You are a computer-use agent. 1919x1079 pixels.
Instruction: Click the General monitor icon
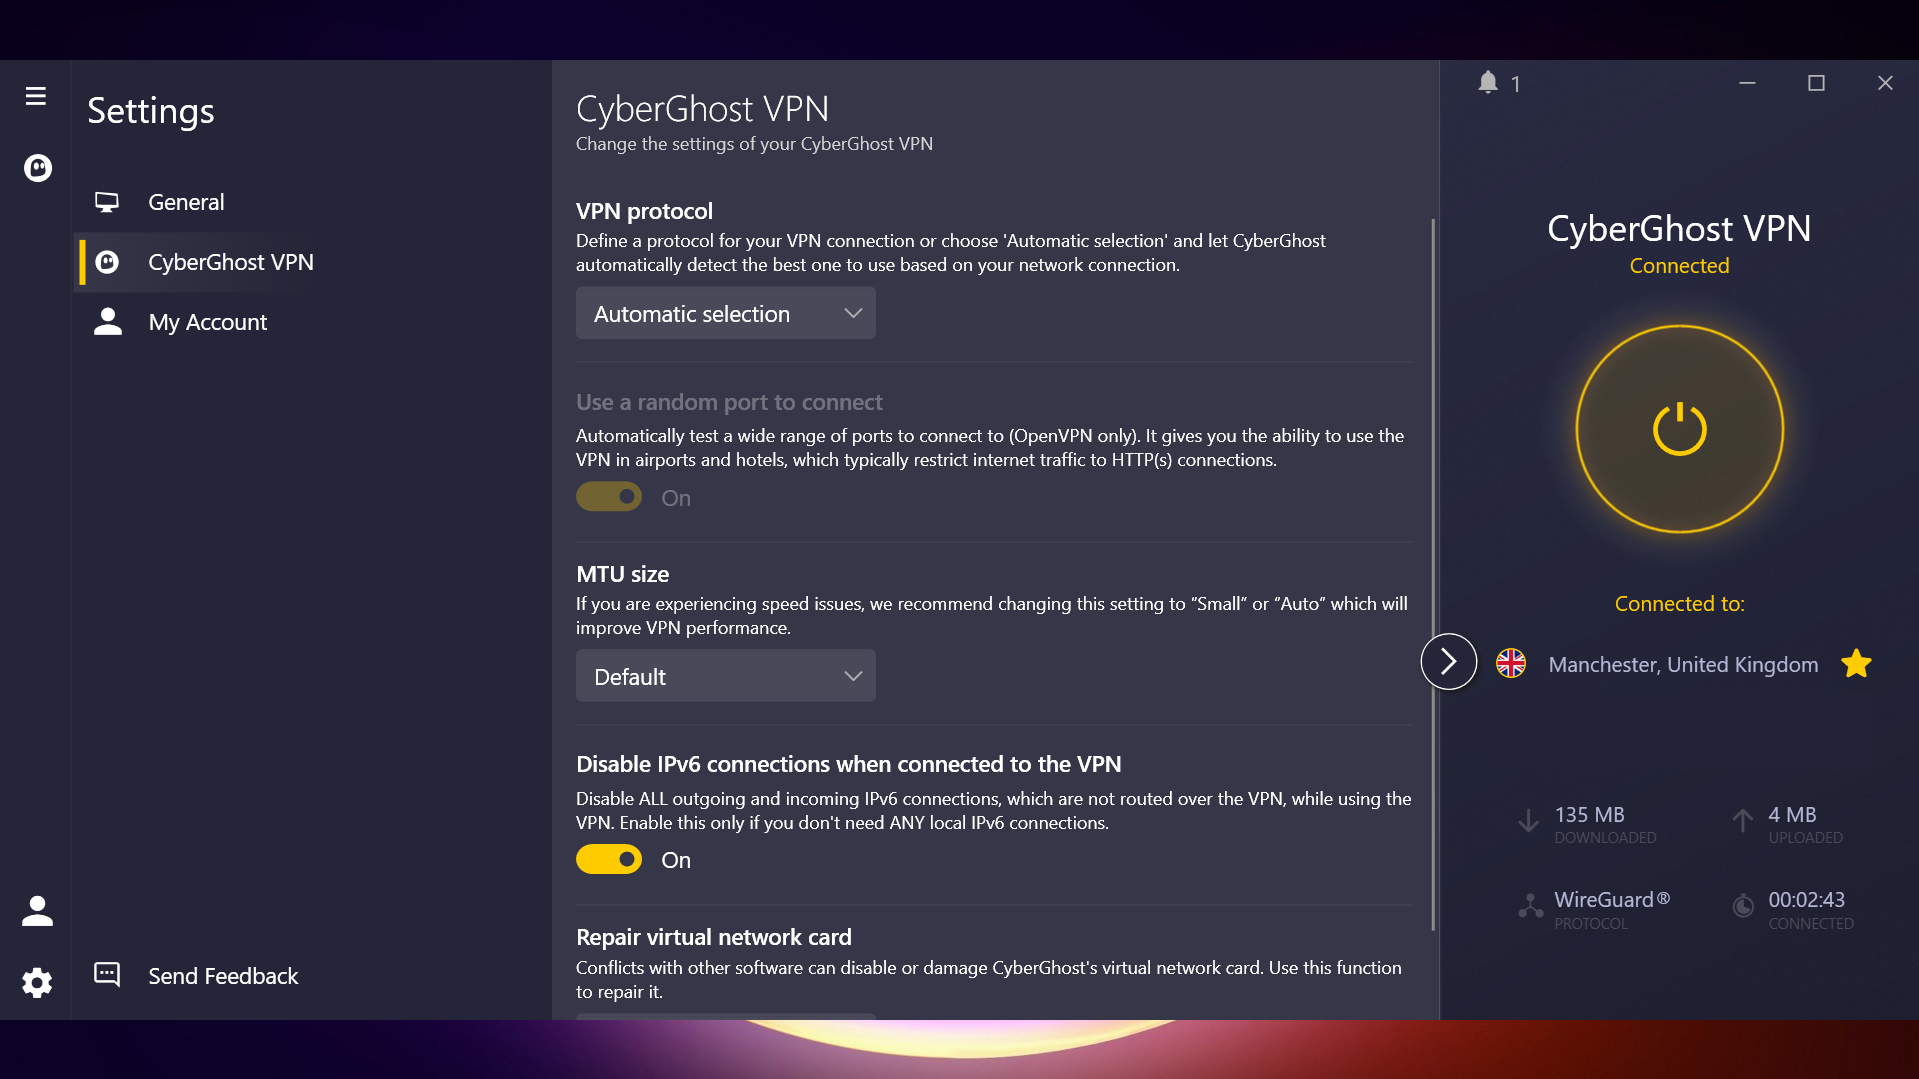click(x=107, y=202)
